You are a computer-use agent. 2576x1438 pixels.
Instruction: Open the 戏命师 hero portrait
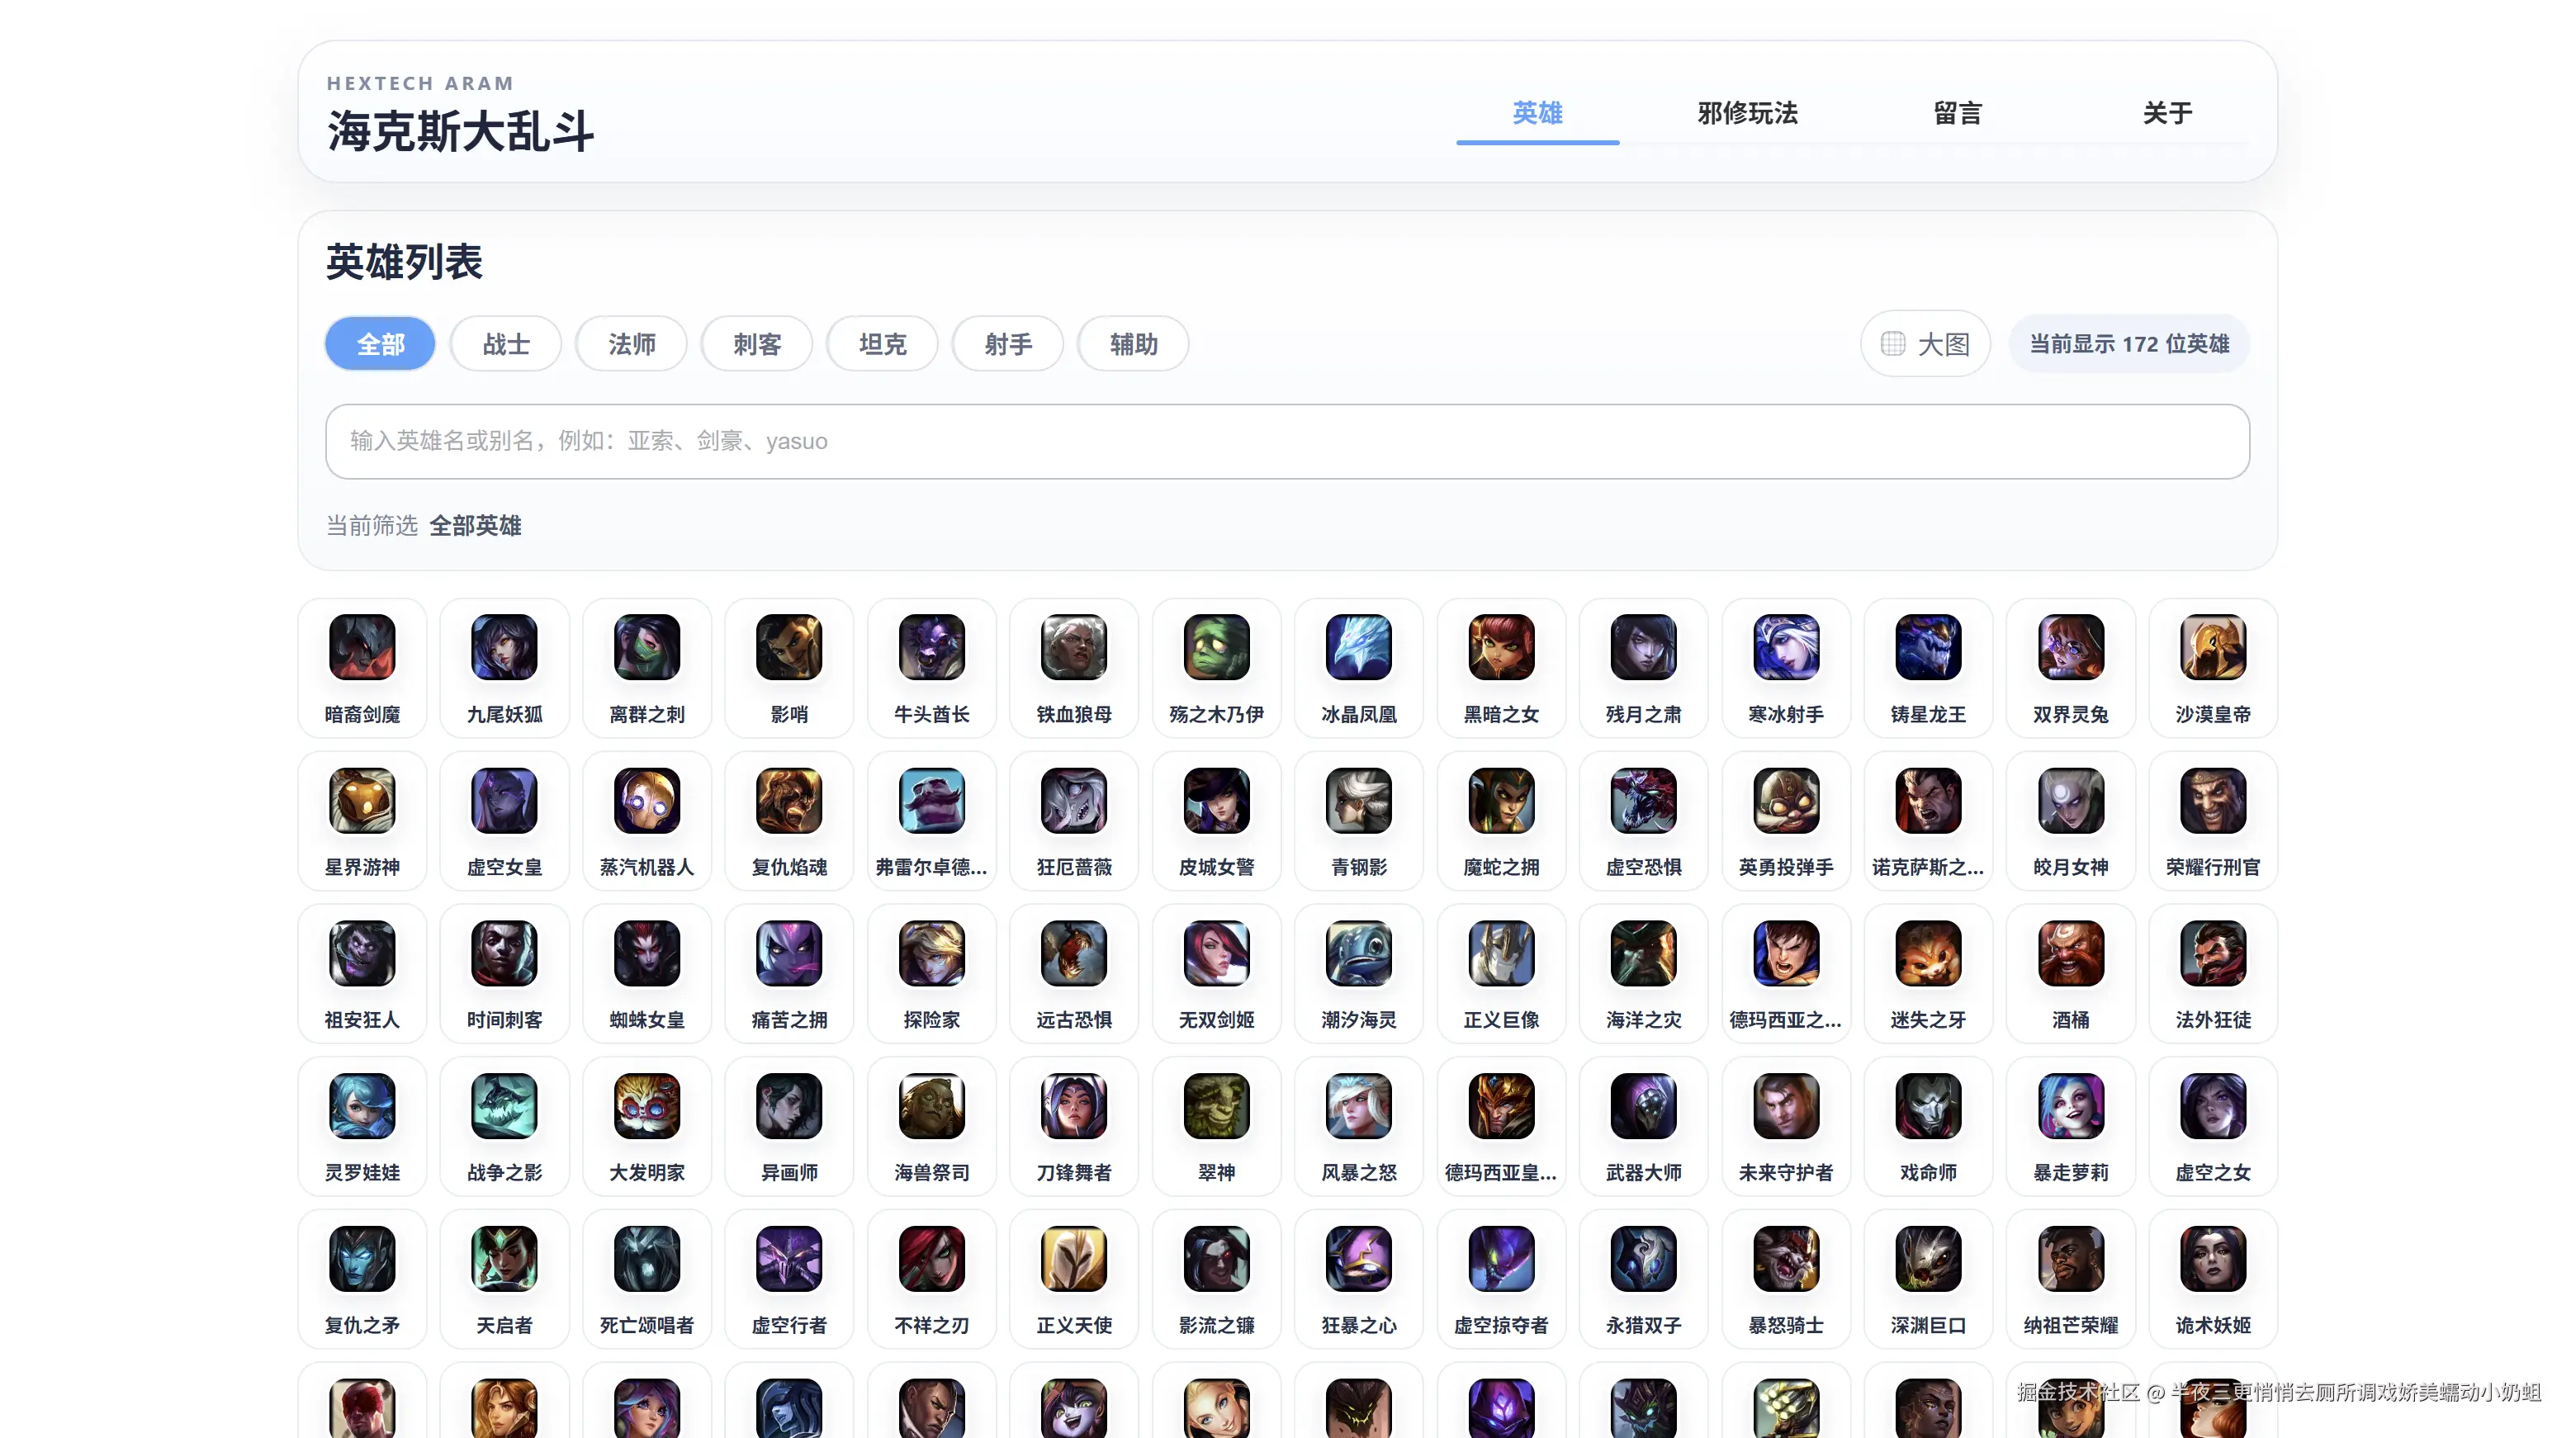(1927, 1106)
